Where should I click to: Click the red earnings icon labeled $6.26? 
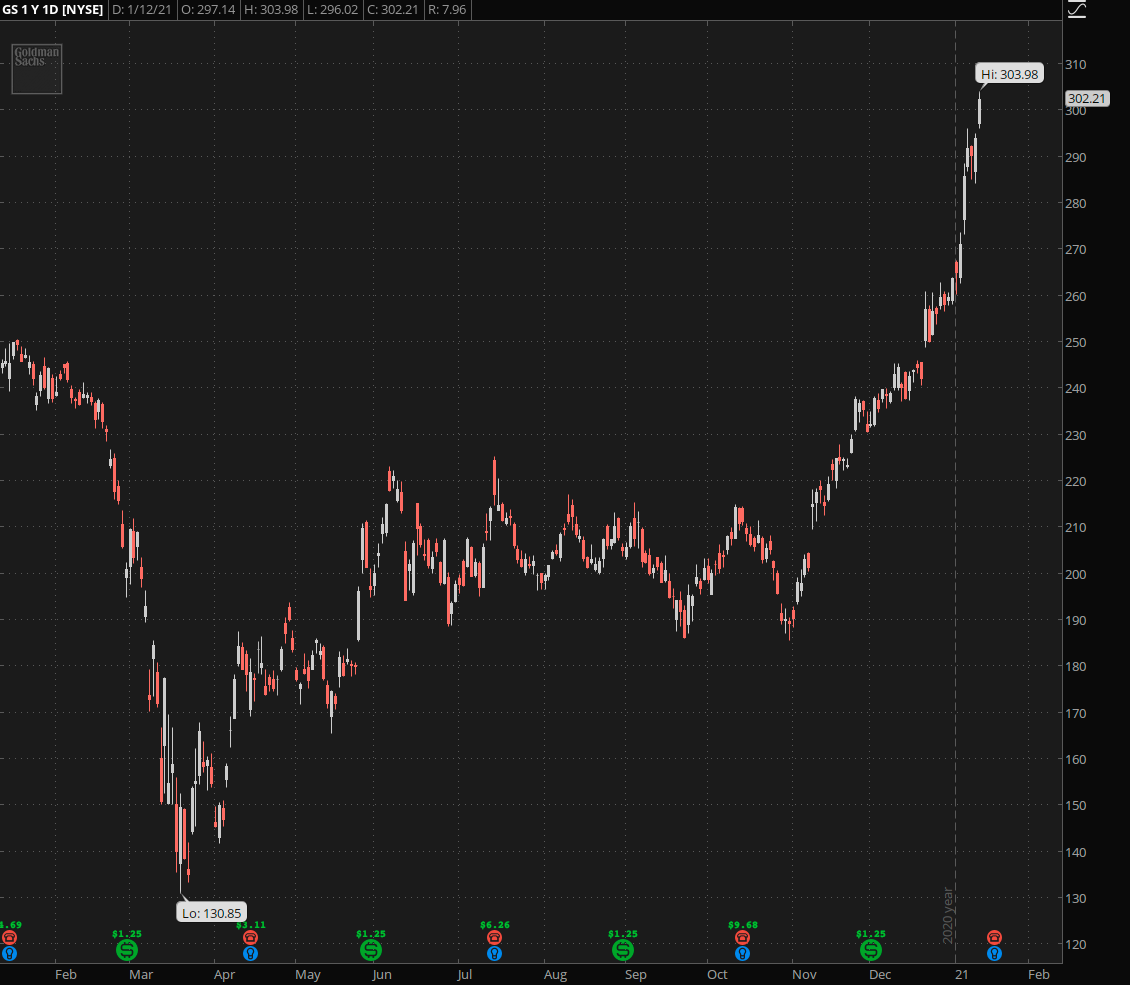click(x=494, y=938)
